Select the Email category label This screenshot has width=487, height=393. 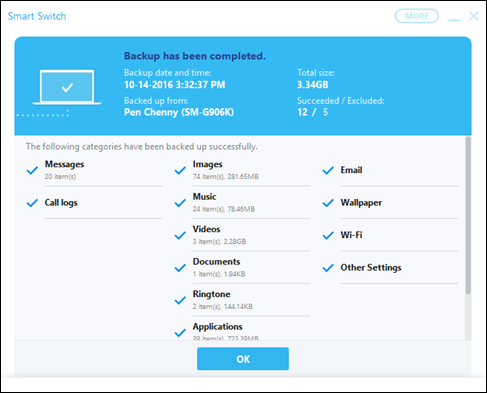pos(351,170)
